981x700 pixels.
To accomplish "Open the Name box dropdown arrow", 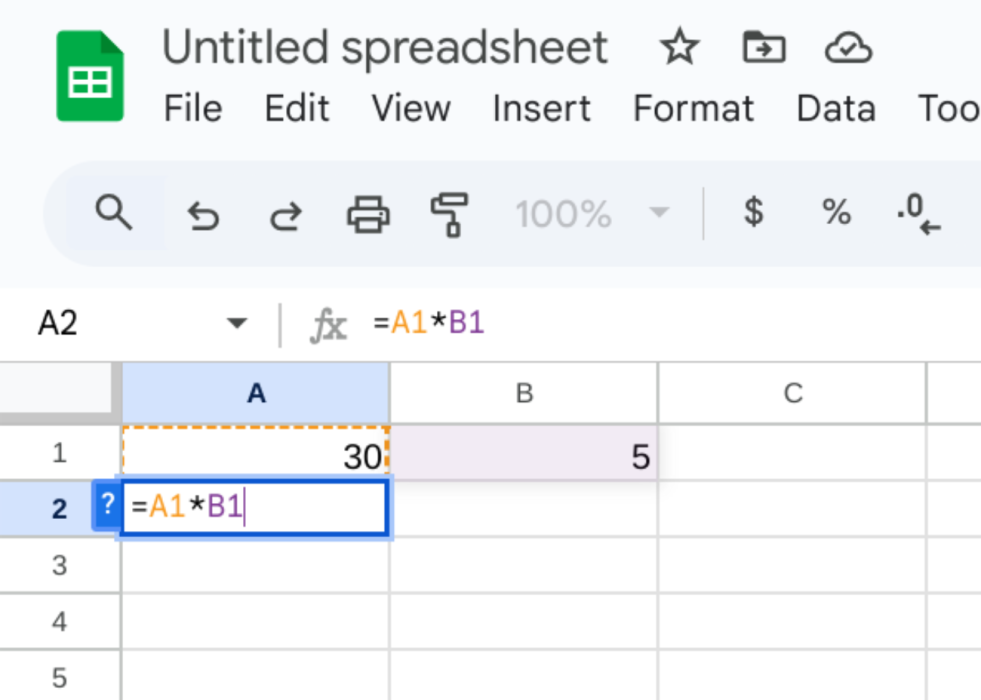I will coord(236,324).
